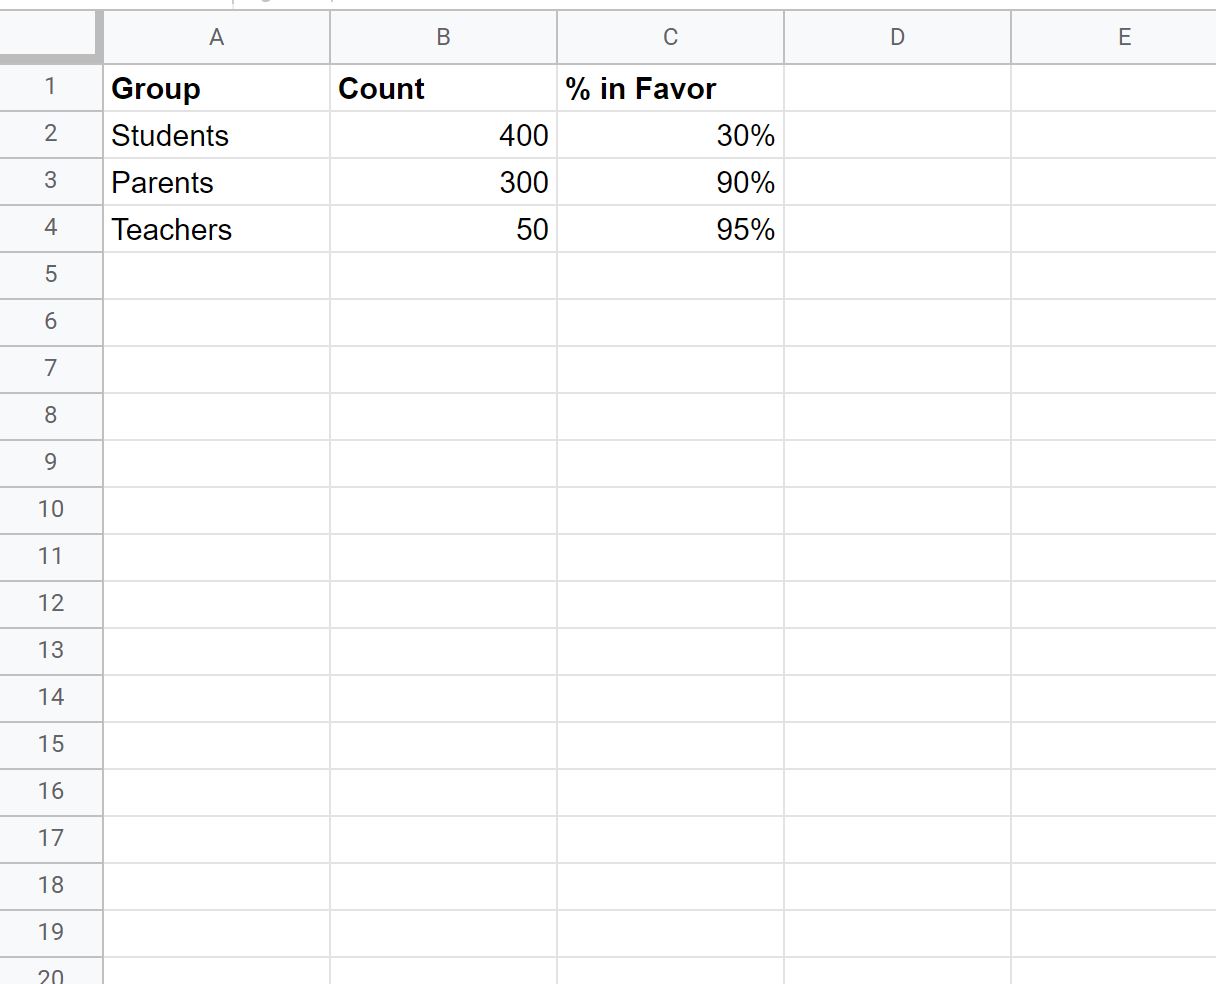Screen dimensions: 1216x984
Task: Select the % in Favor header cell
Action: pos(670,88)
